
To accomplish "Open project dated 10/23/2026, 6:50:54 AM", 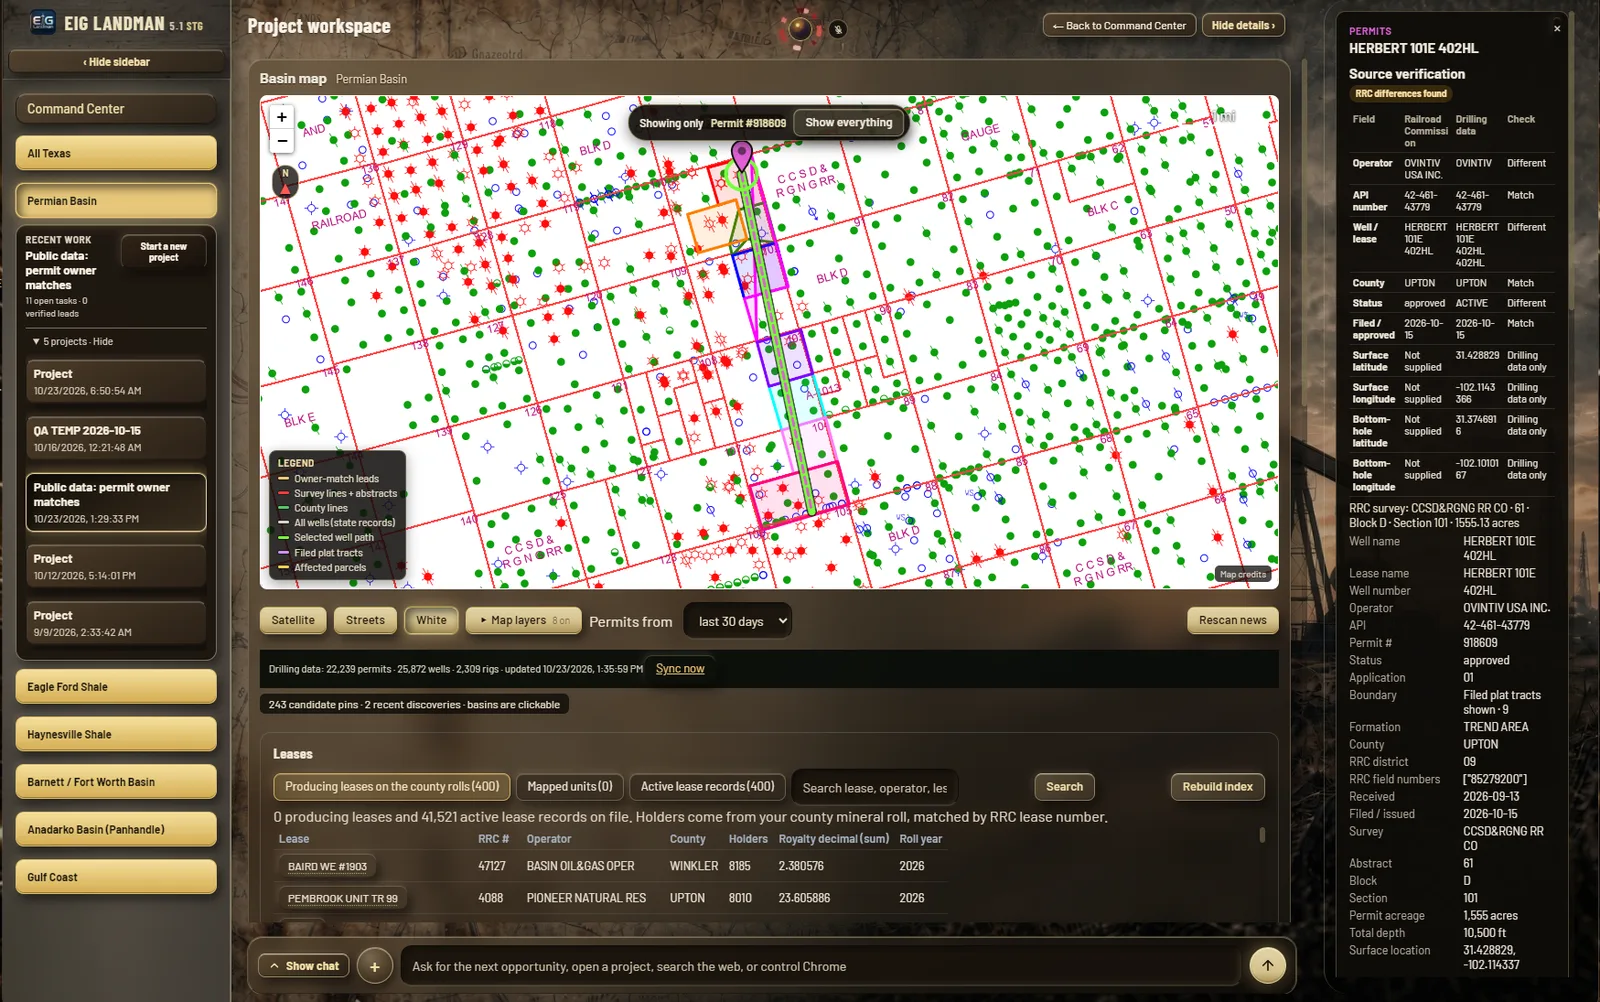I will coord(116,382).
